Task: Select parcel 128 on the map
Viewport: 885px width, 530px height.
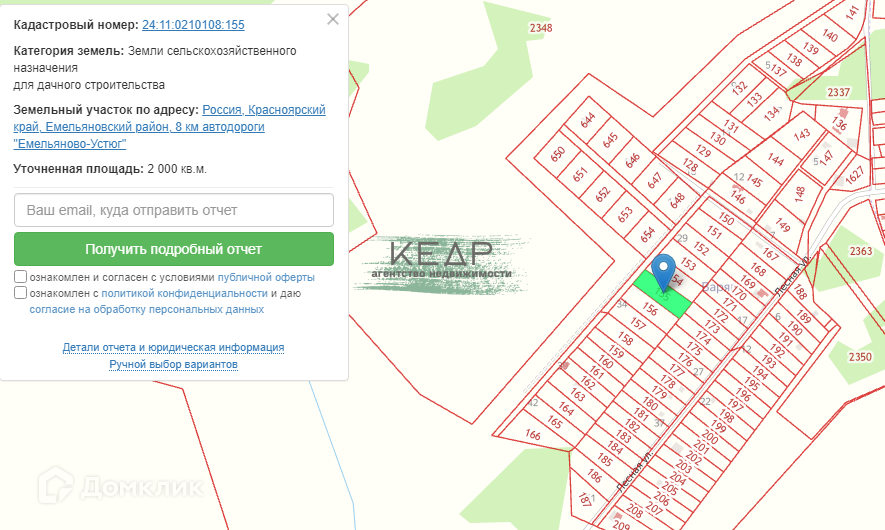Action: 690,164
